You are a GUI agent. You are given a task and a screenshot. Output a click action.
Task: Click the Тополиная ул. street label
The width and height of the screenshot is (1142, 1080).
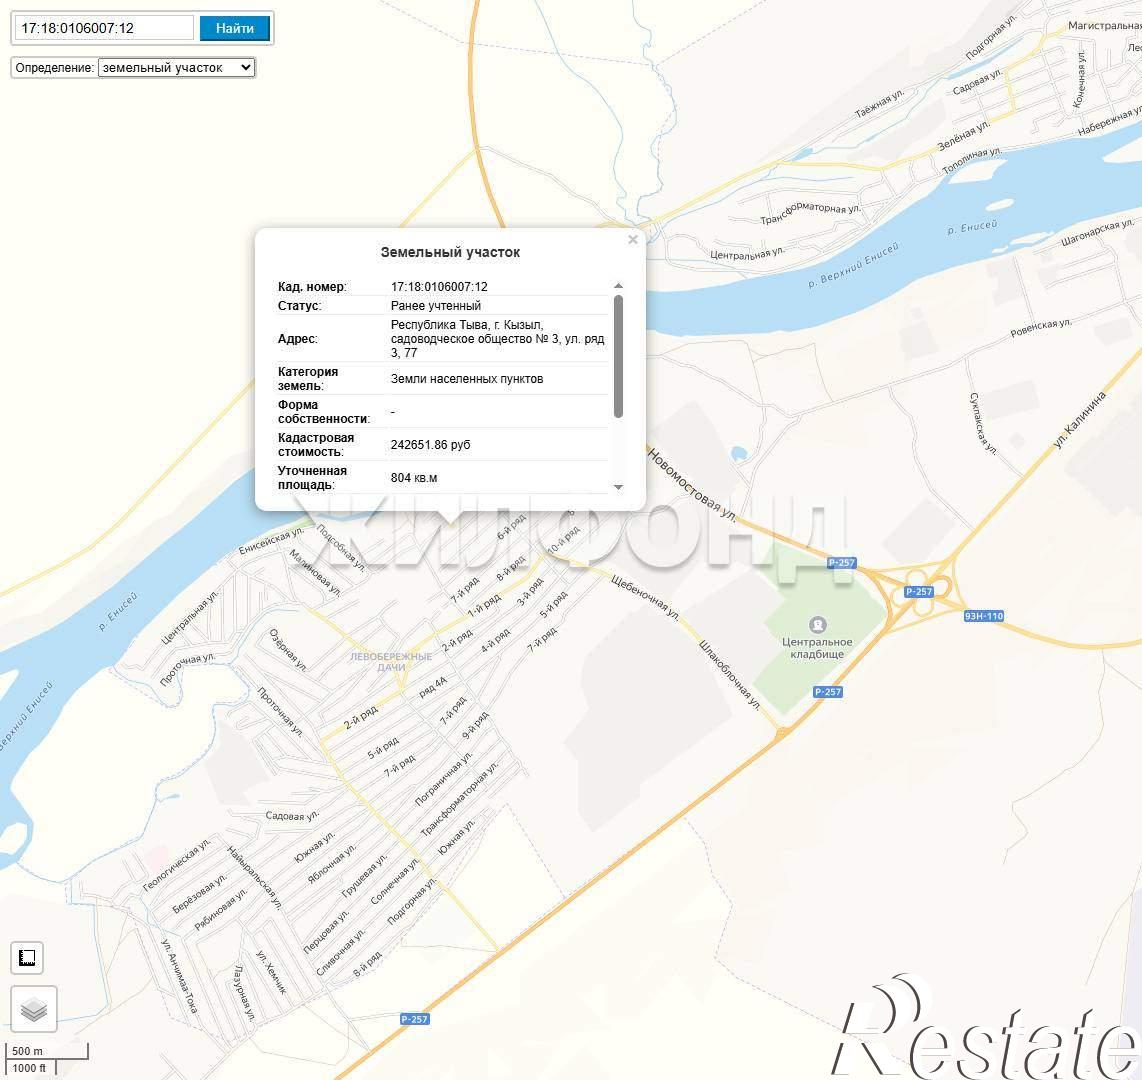(972, 160)
